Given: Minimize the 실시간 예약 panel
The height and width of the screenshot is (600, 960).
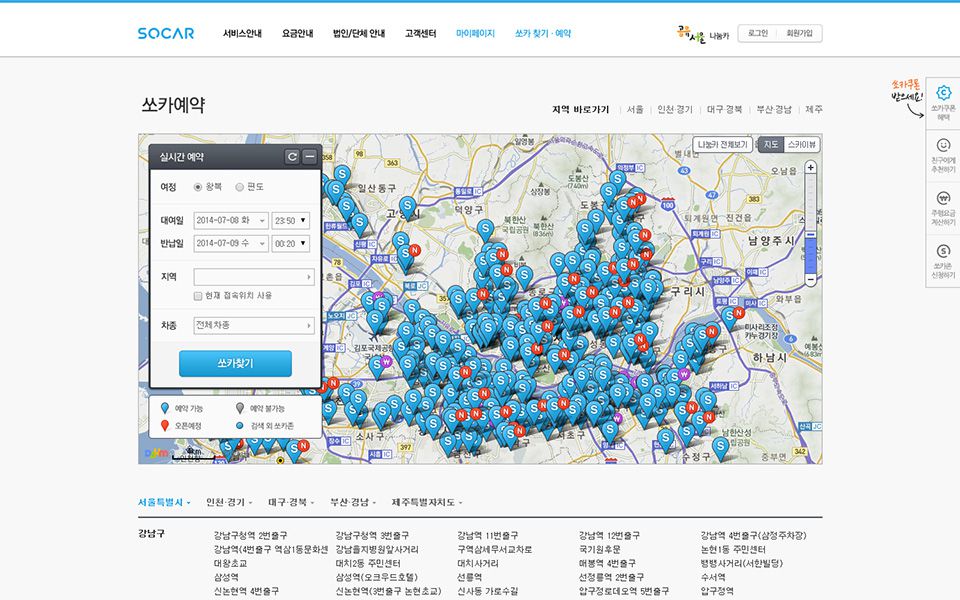Looking at the screenshot, I should point(310,157).
